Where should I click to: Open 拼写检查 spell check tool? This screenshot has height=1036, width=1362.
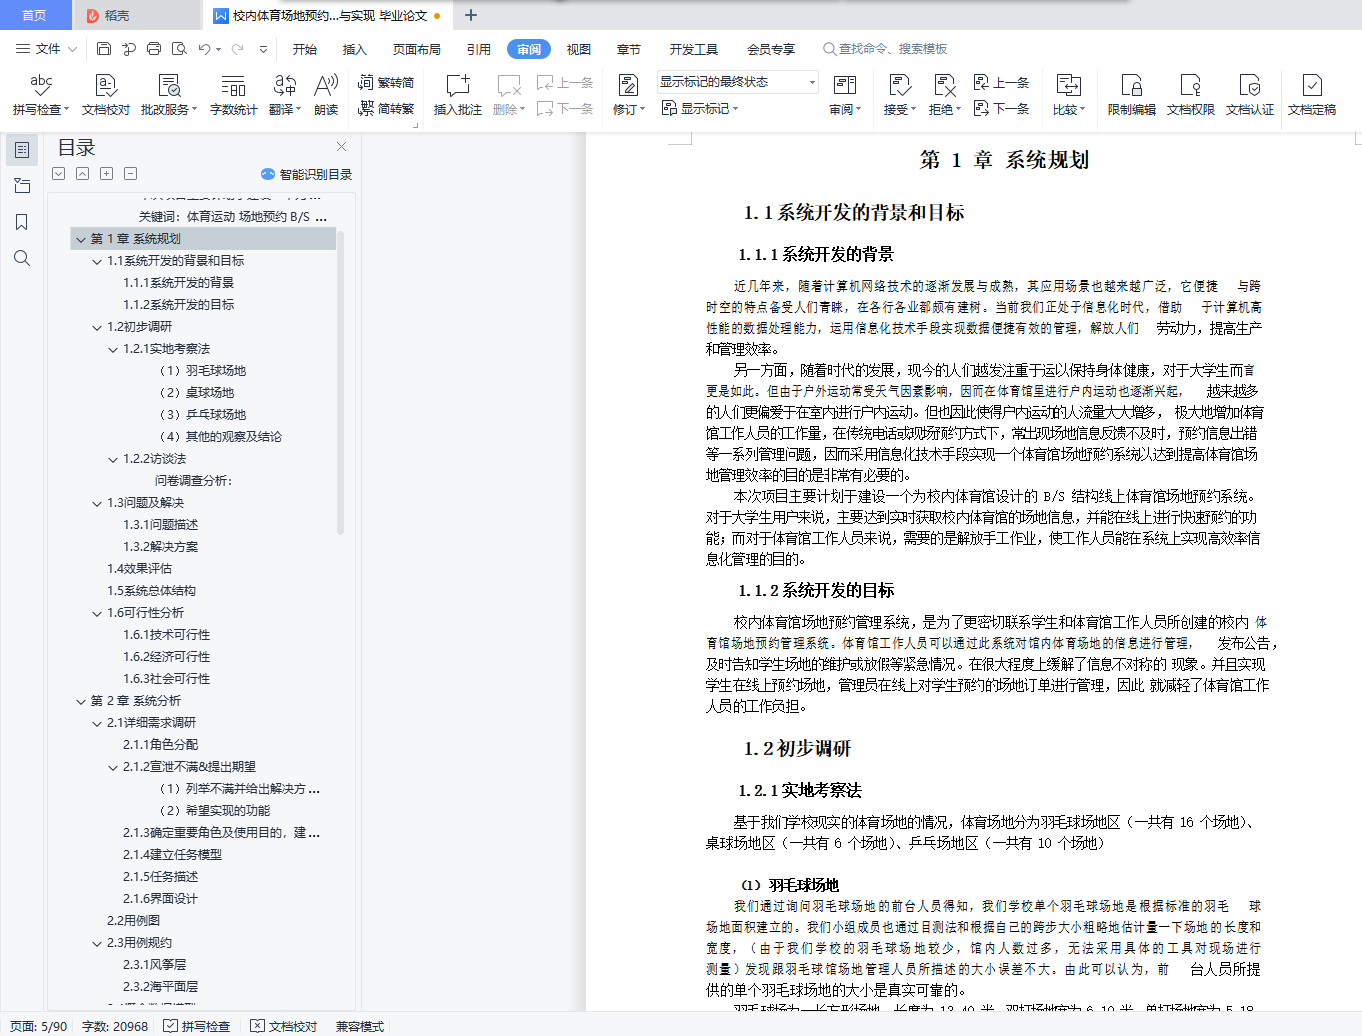click(x=41, y=94)
